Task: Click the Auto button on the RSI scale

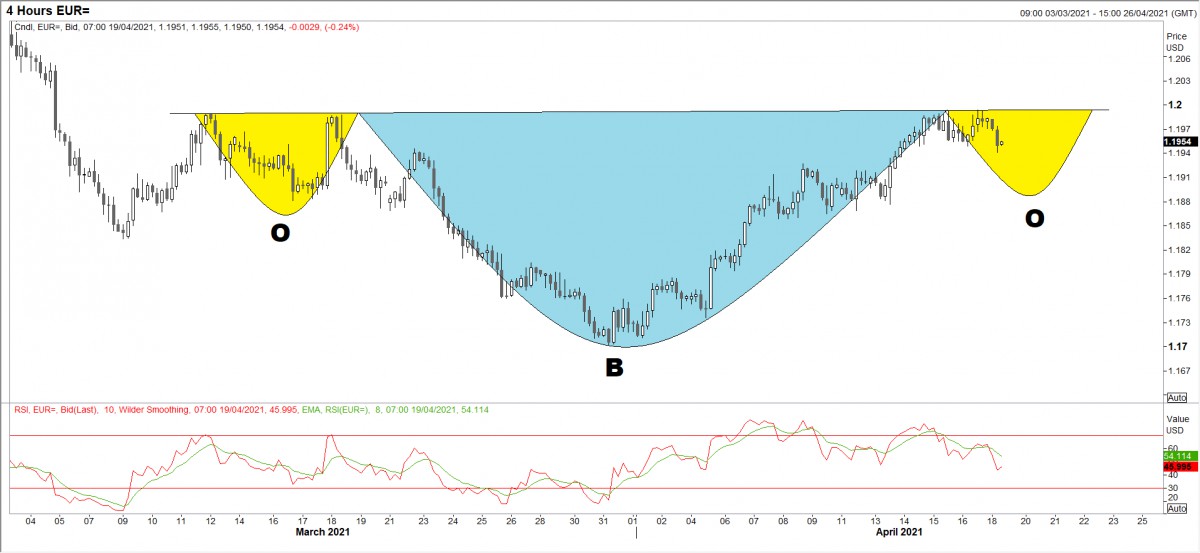Action: (1176, 508)
